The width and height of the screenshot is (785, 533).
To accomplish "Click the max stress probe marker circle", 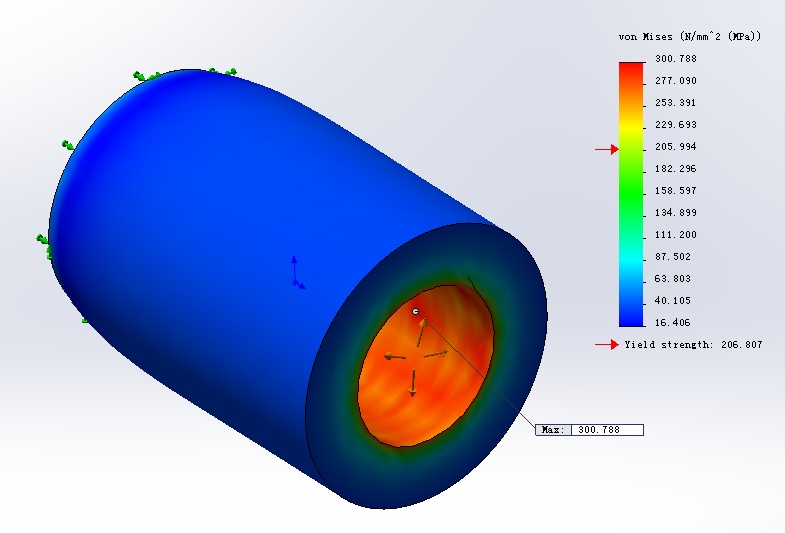I will (416, 311).
